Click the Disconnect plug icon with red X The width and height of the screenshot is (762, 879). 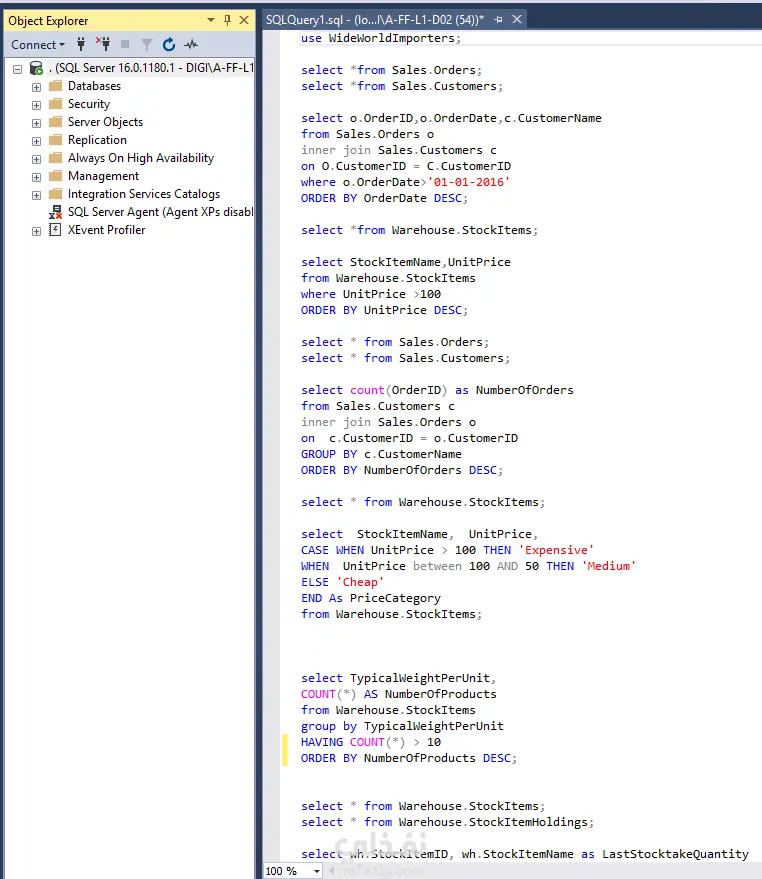pos(103,44)
